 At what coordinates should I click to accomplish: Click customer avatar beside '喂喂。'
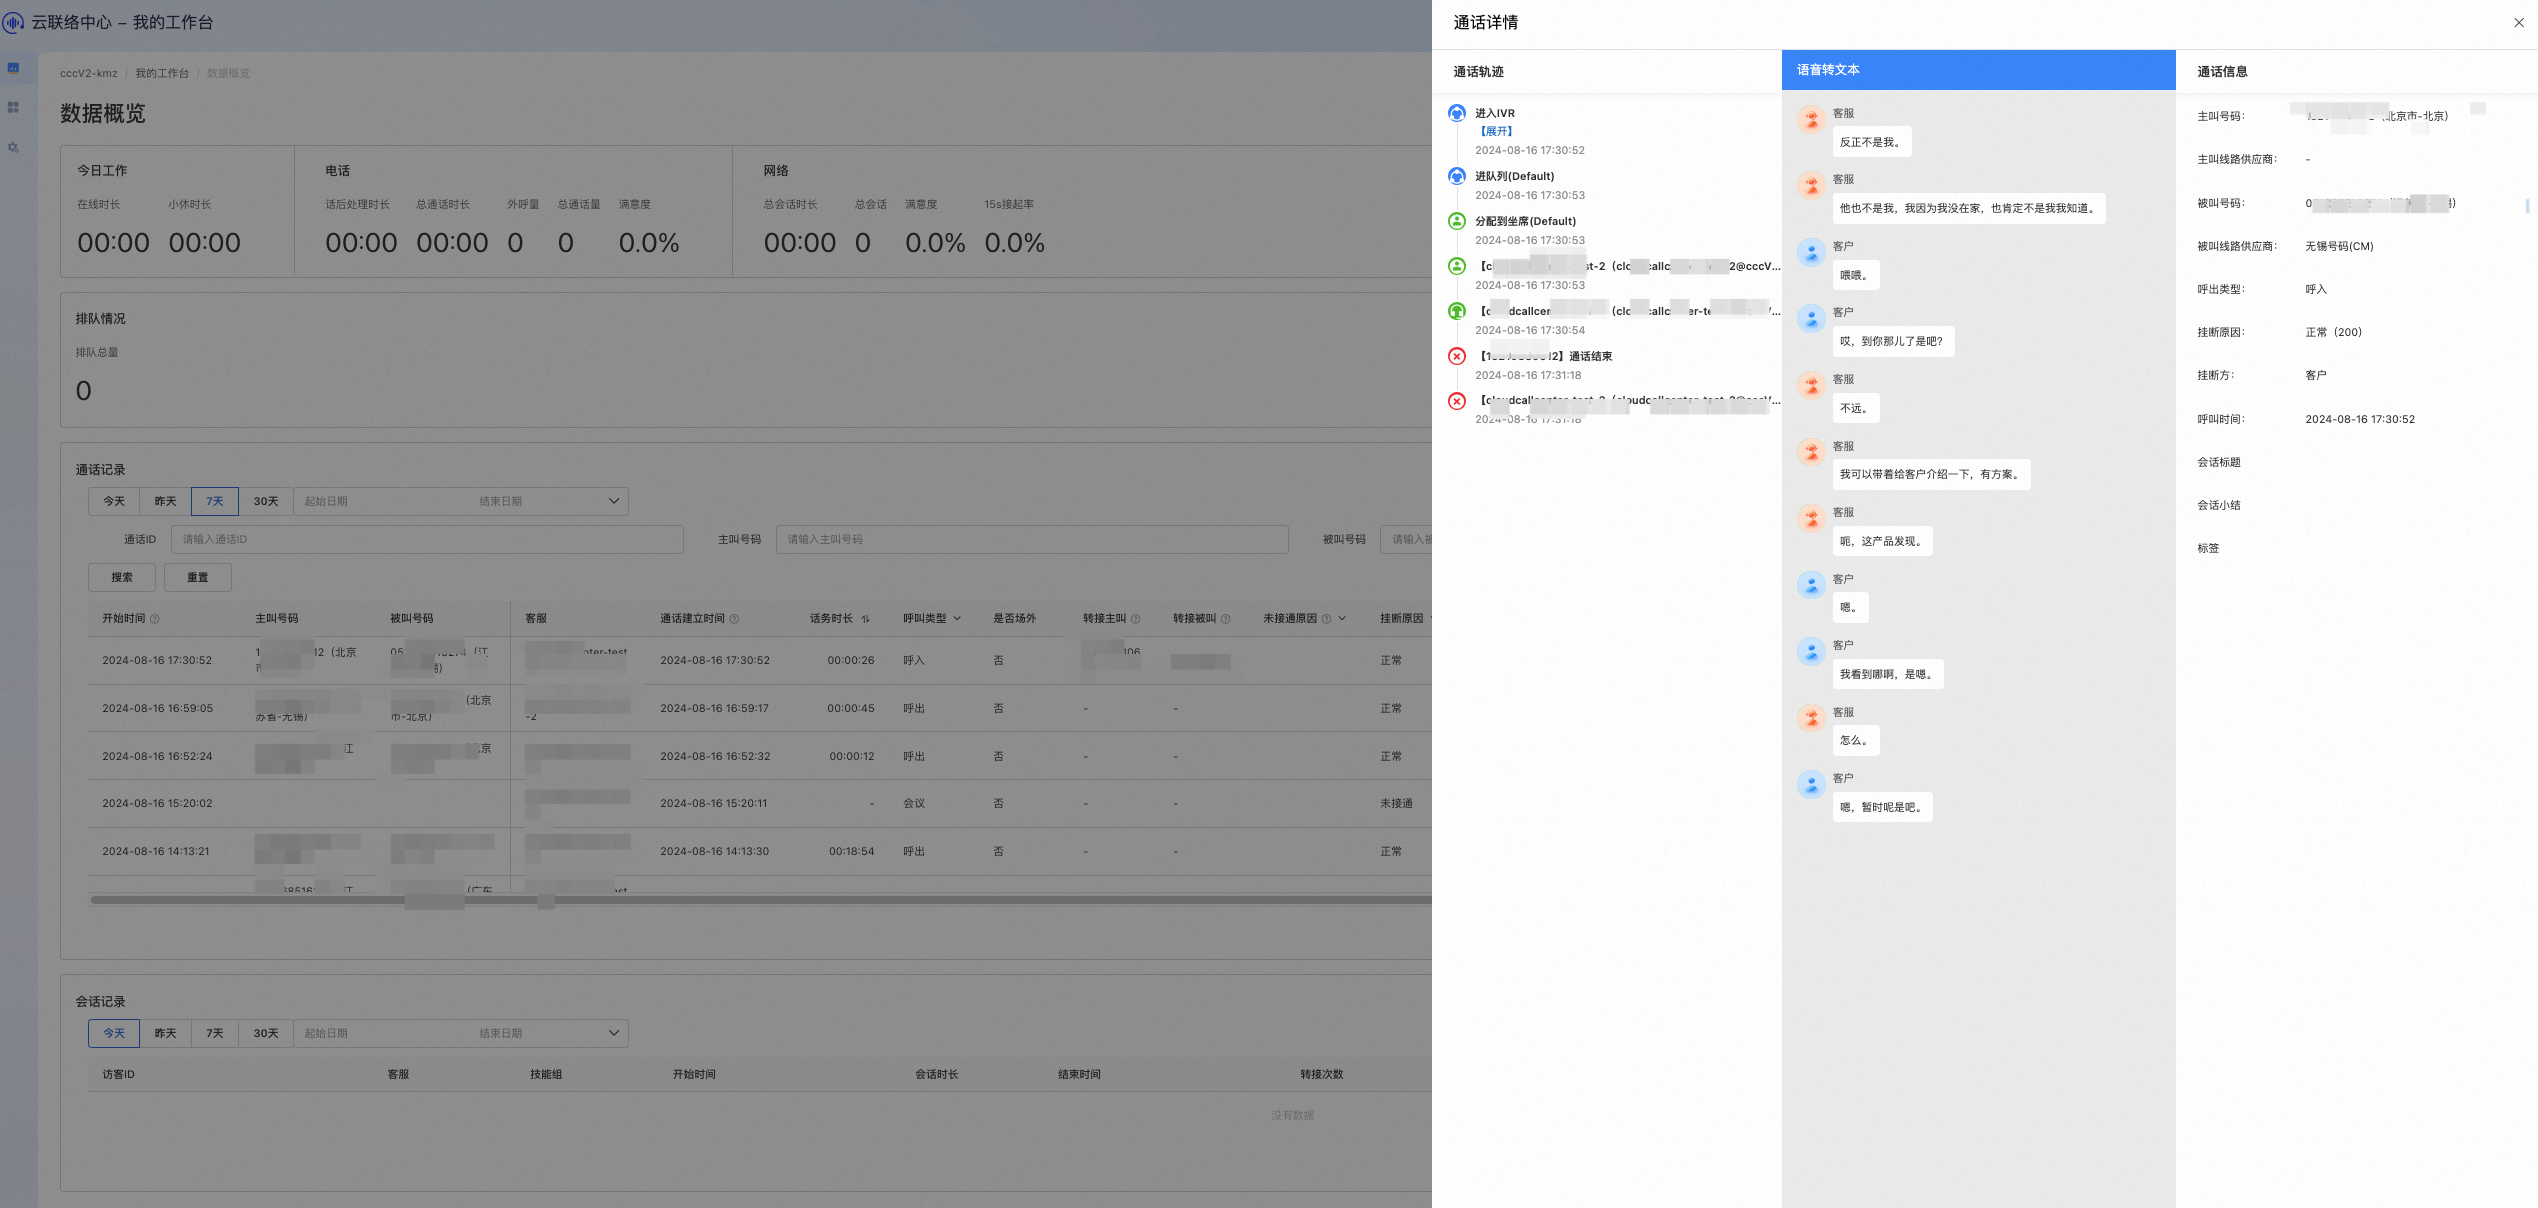(x=1811, y=253)
